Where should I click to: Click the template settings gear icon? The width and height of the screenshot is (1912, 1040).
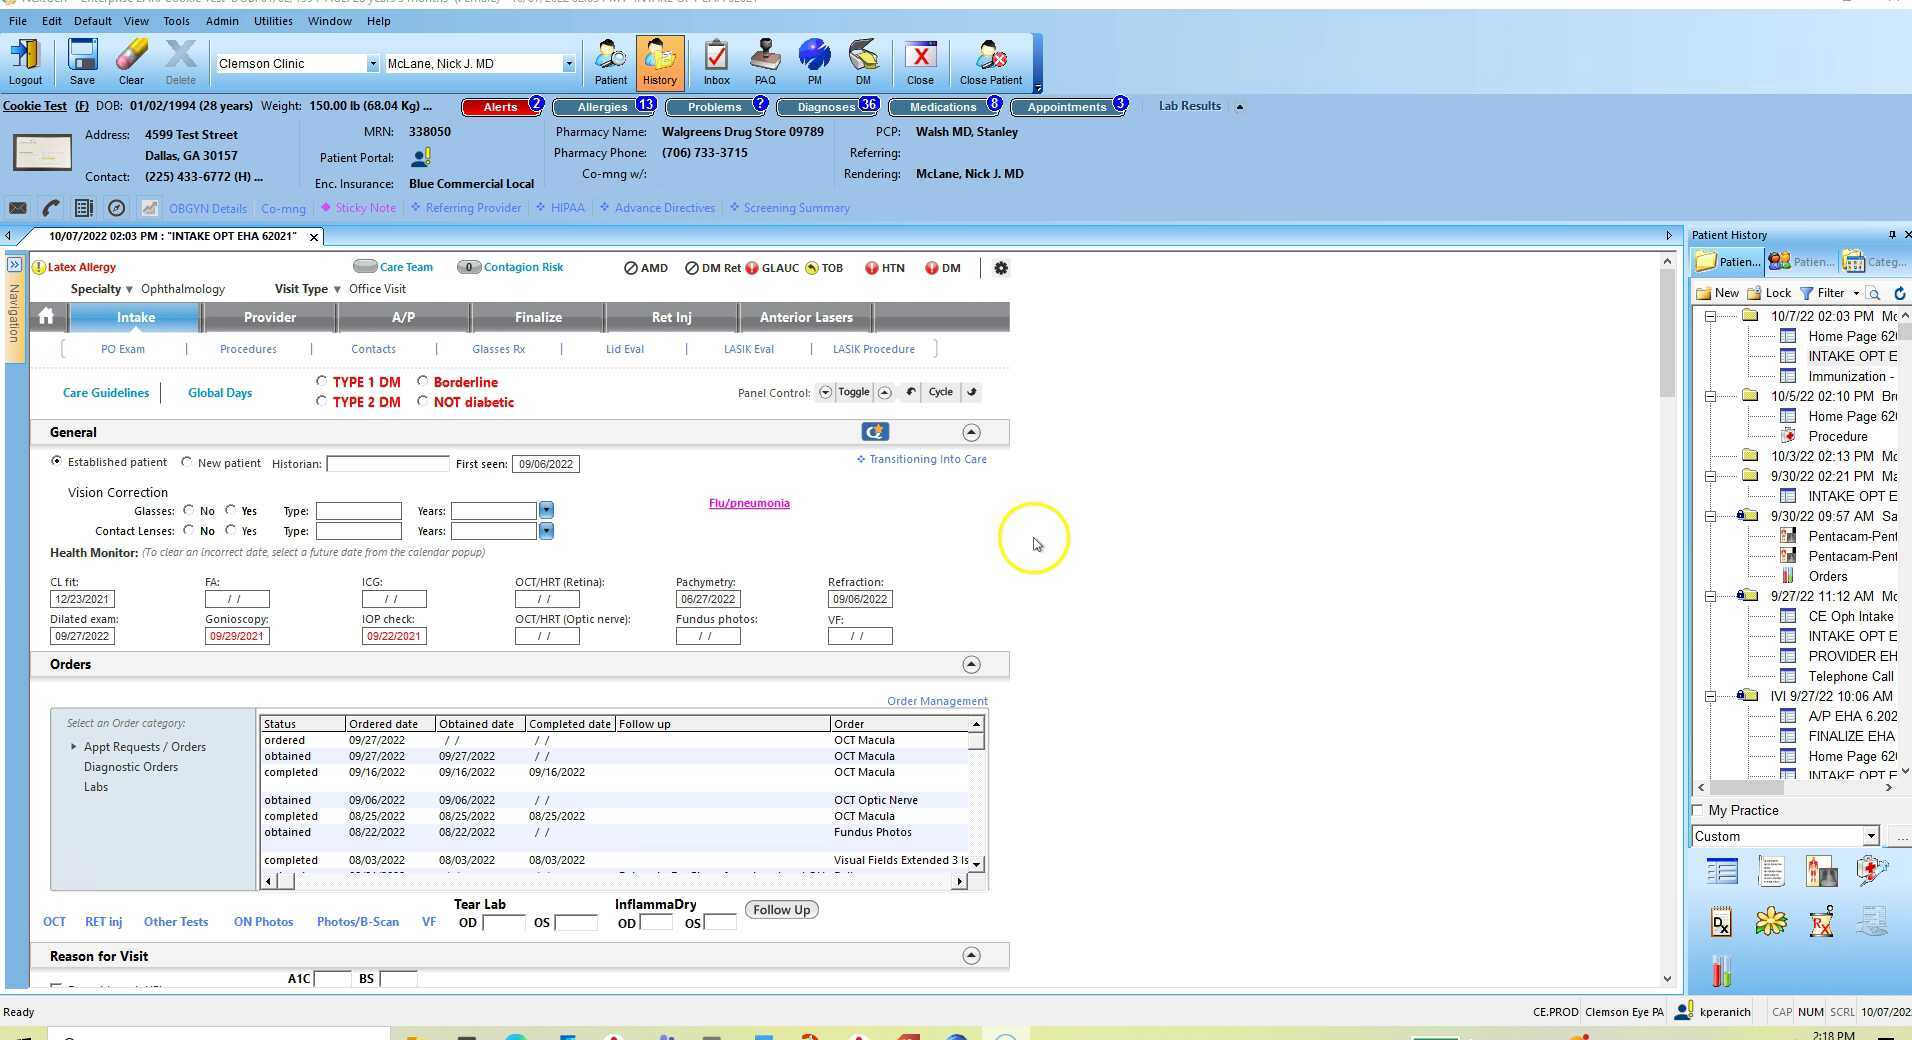click(1000, 268)
